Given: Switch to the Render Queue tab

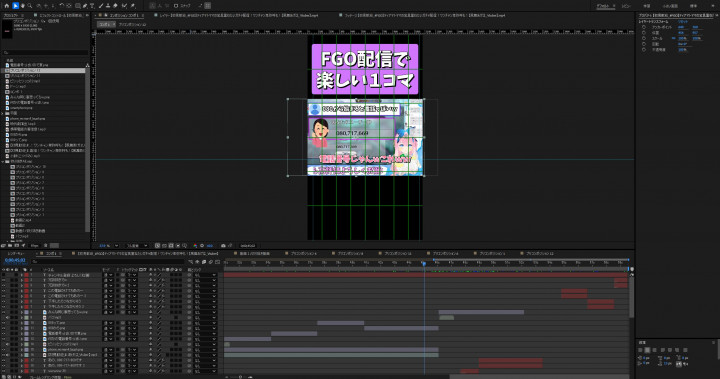Looking at the screenshot, I should [x=16, y=254].
